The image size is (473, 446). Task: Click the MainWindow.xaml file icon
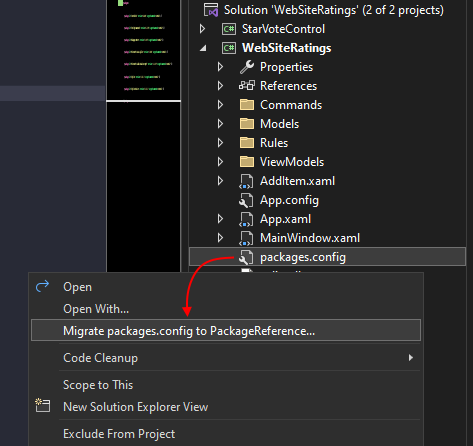(x=246, y=238)
